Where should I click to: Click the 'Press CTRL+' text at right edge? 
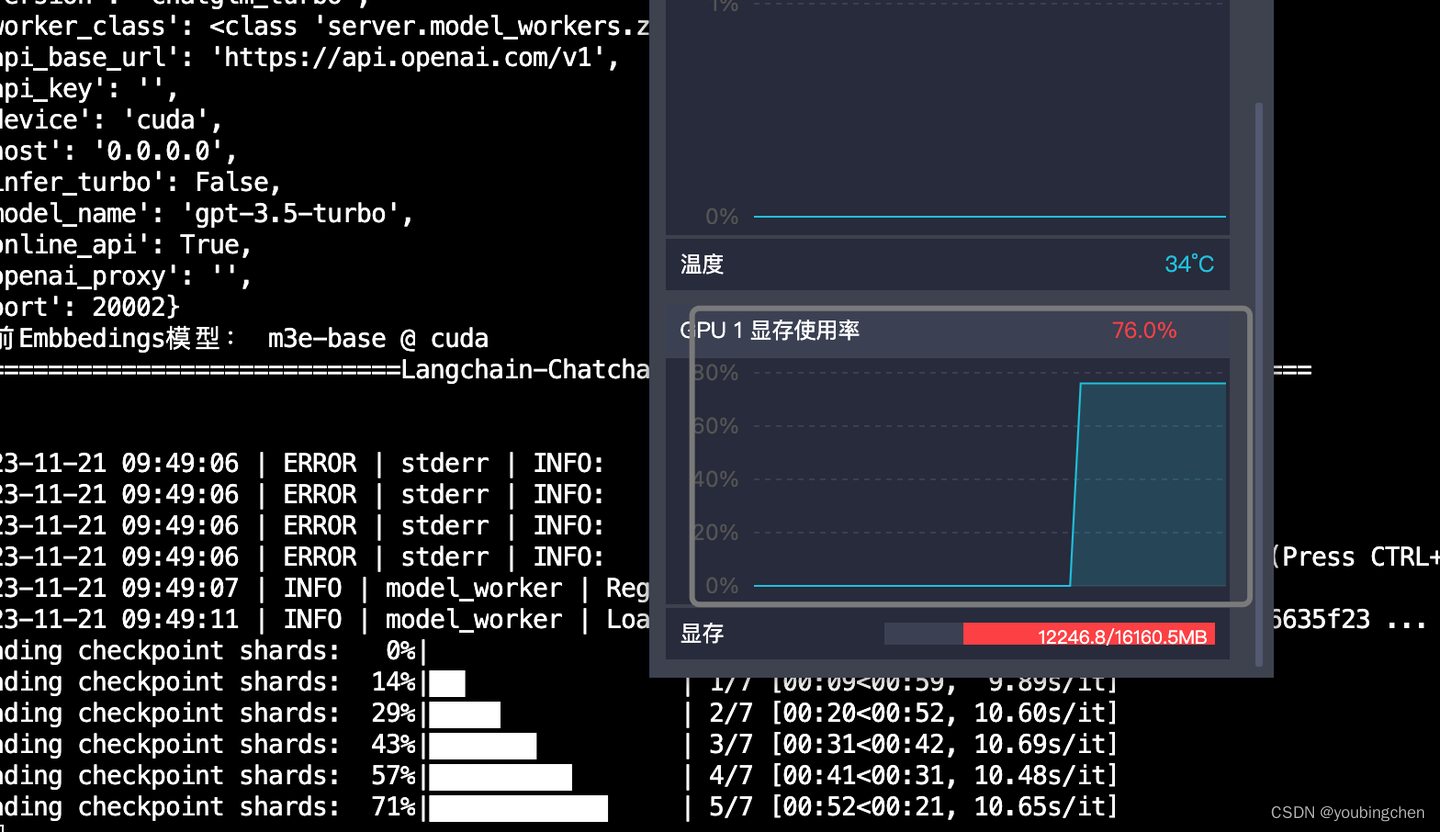click(x=1356, y=558)
